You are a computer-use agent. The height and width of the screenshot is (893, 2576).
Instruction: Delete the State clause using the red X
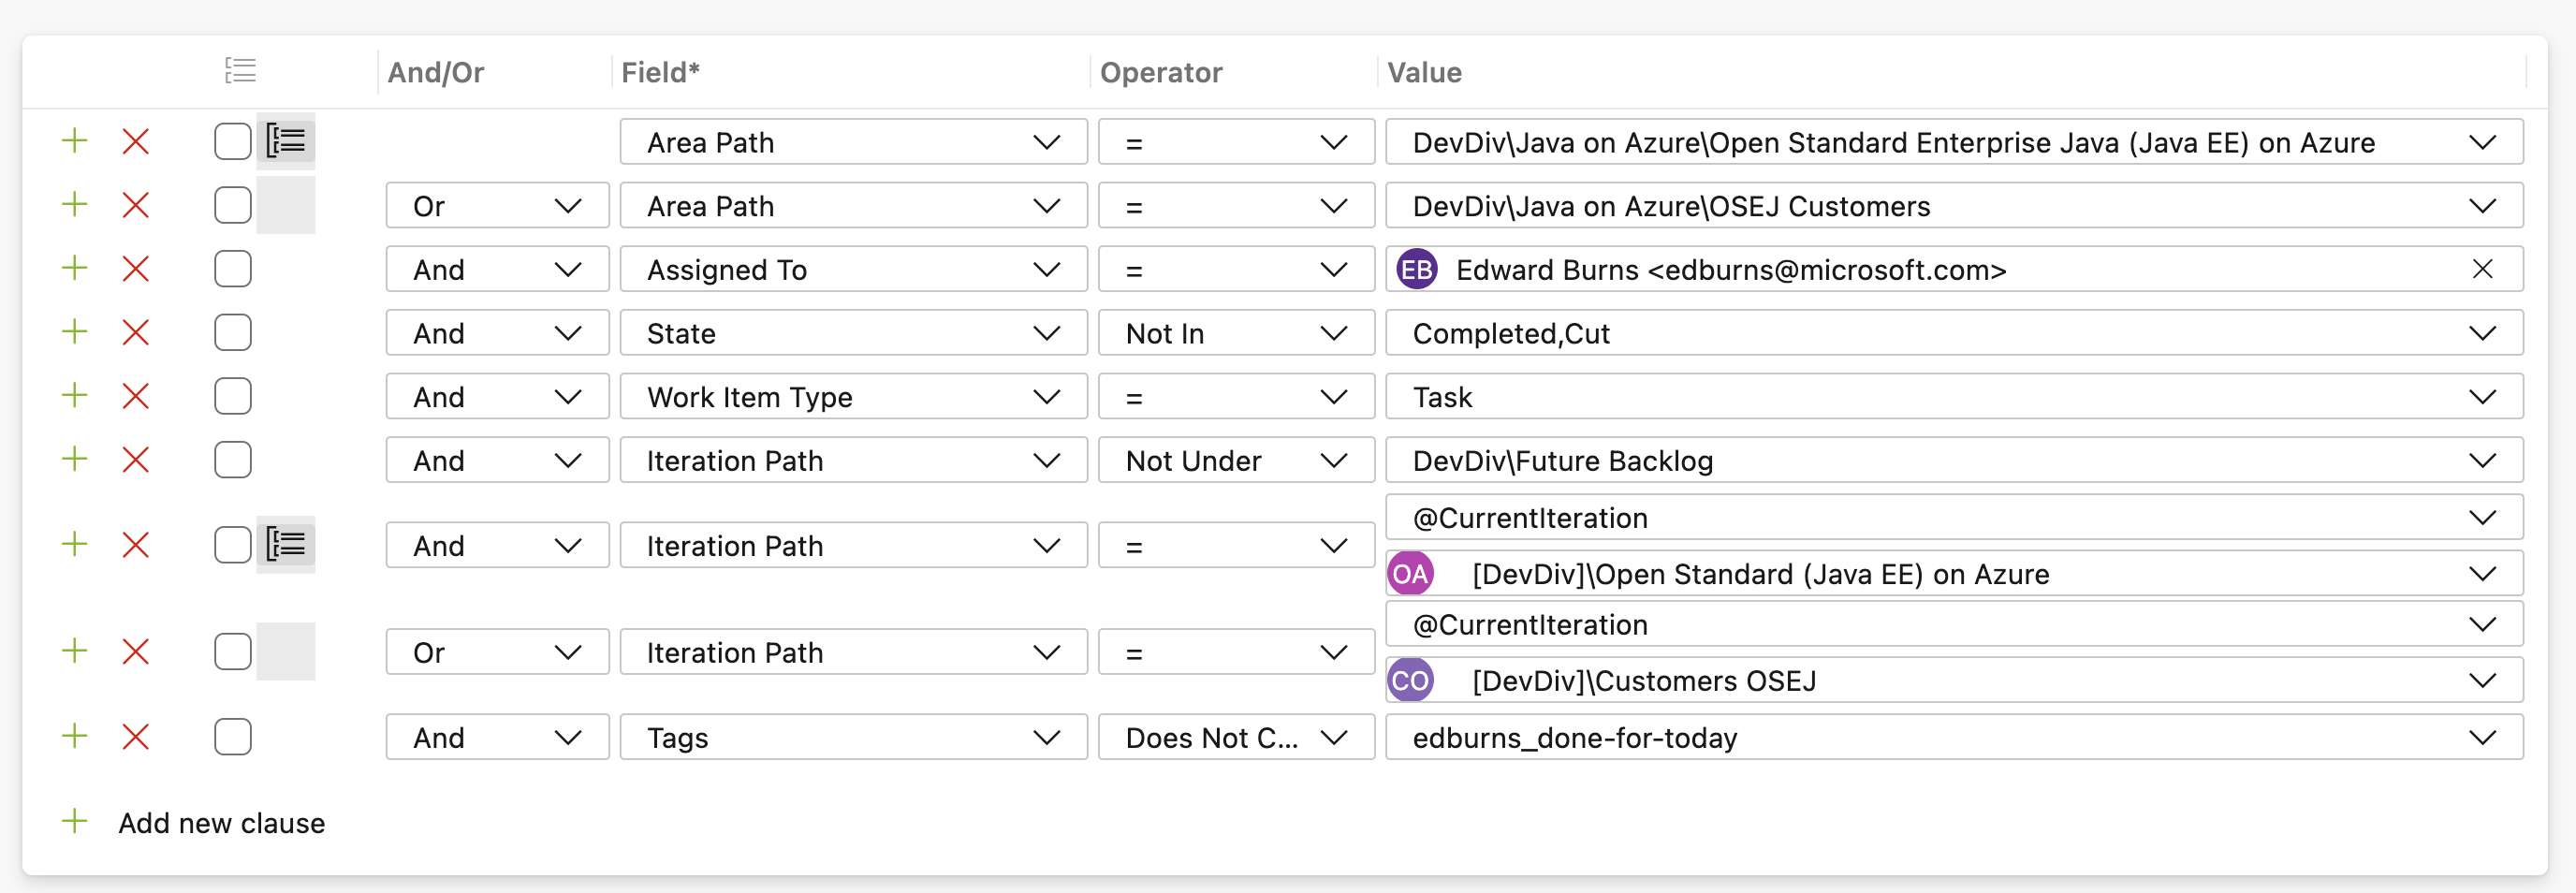tap(135, 333)
